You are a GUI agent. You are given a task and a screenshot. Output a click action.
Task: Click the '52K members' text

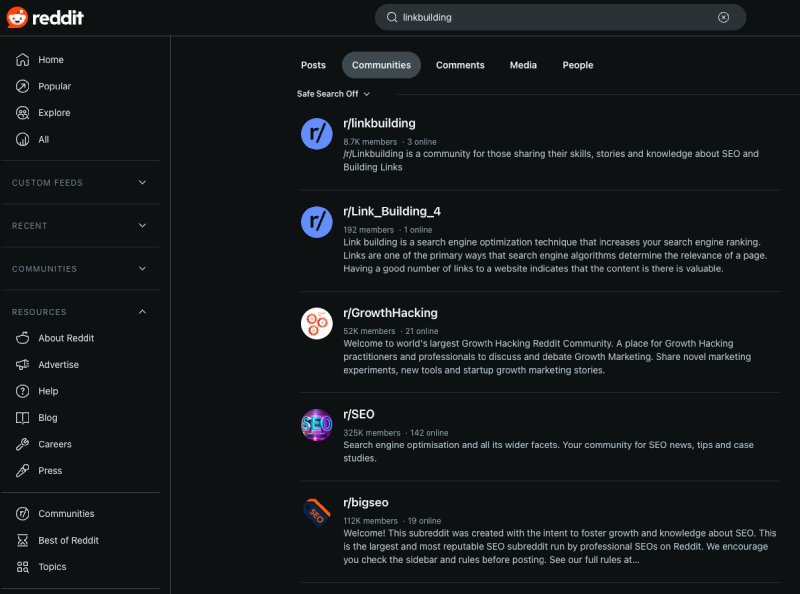[369, 331]
